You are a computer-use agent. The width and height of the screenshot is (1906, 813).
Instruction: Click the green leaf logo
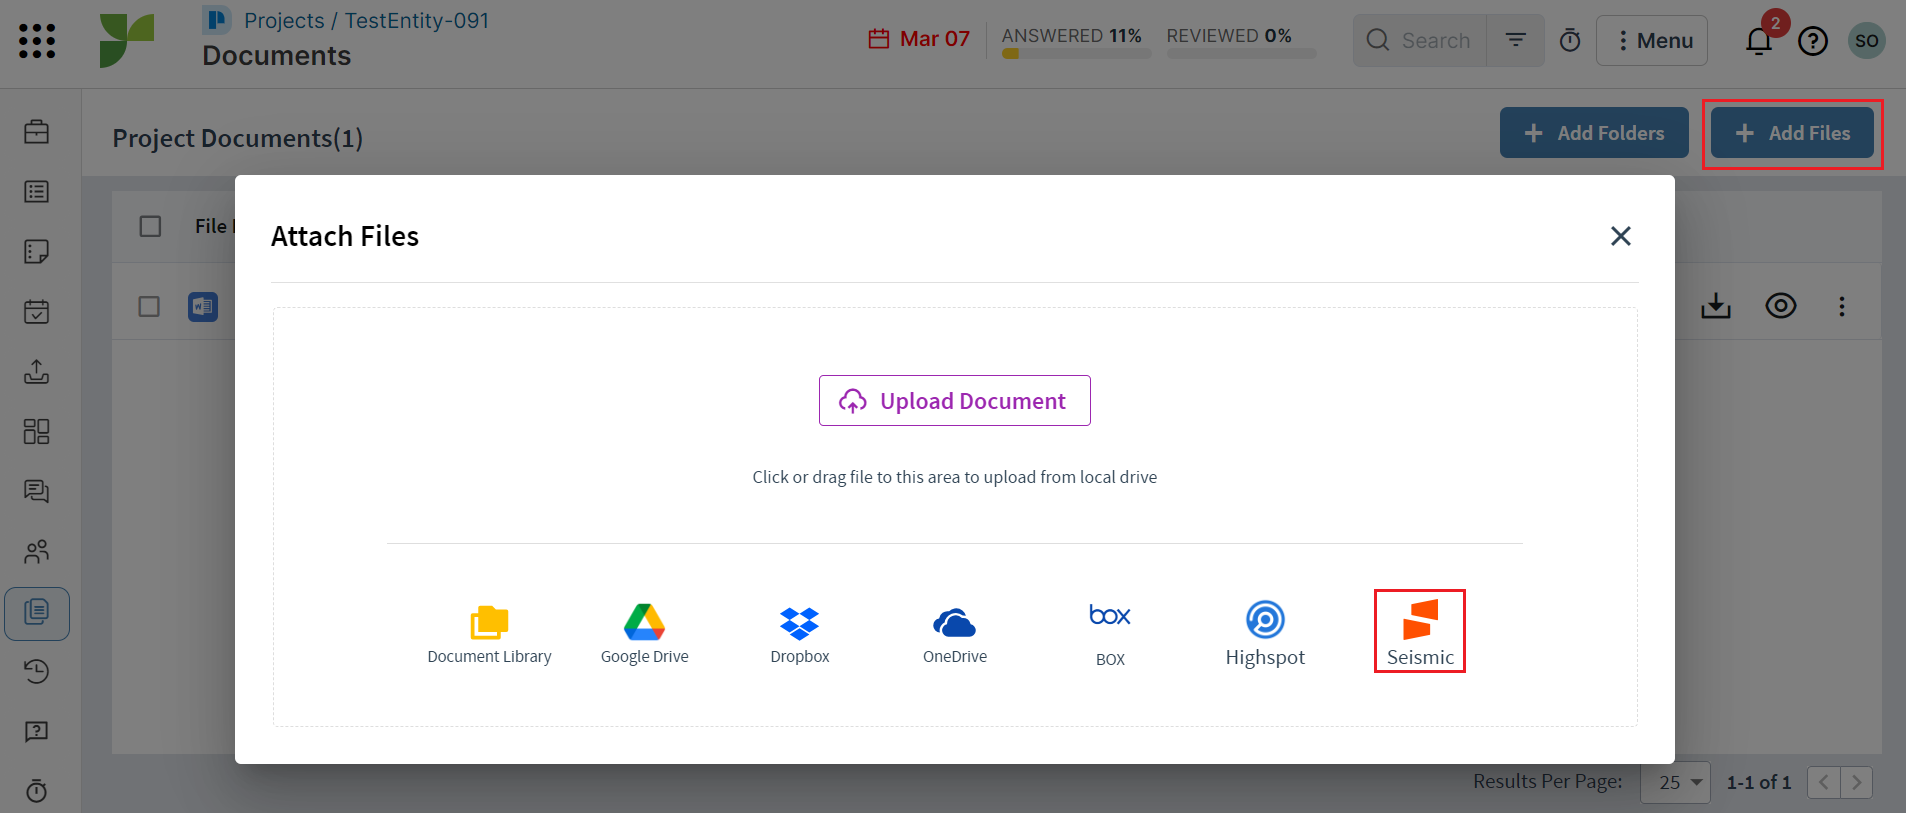[127, 41]
